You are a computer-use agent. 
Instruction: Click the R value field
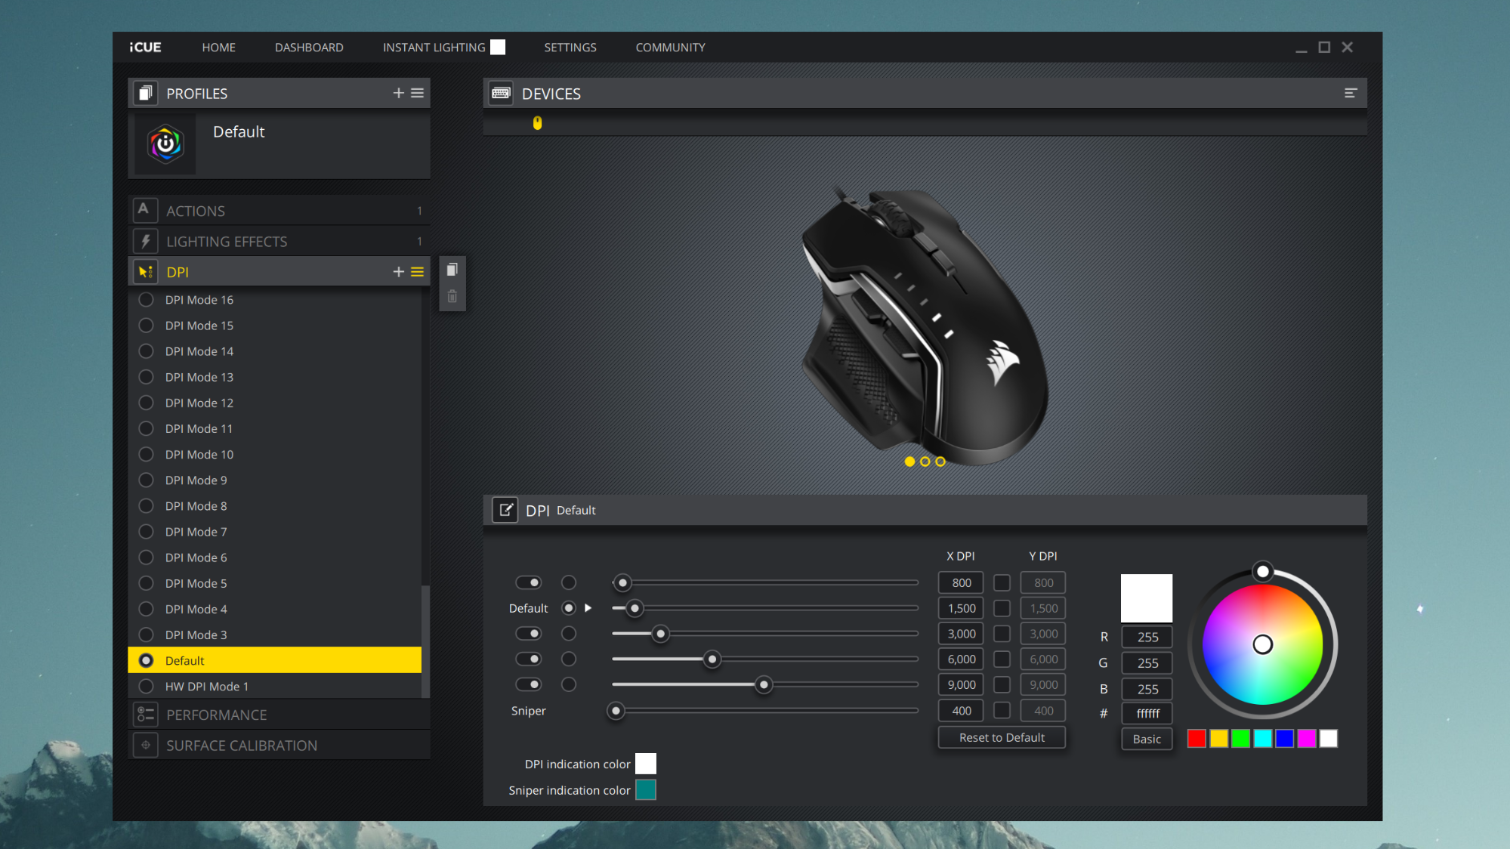pos(1147,637)
